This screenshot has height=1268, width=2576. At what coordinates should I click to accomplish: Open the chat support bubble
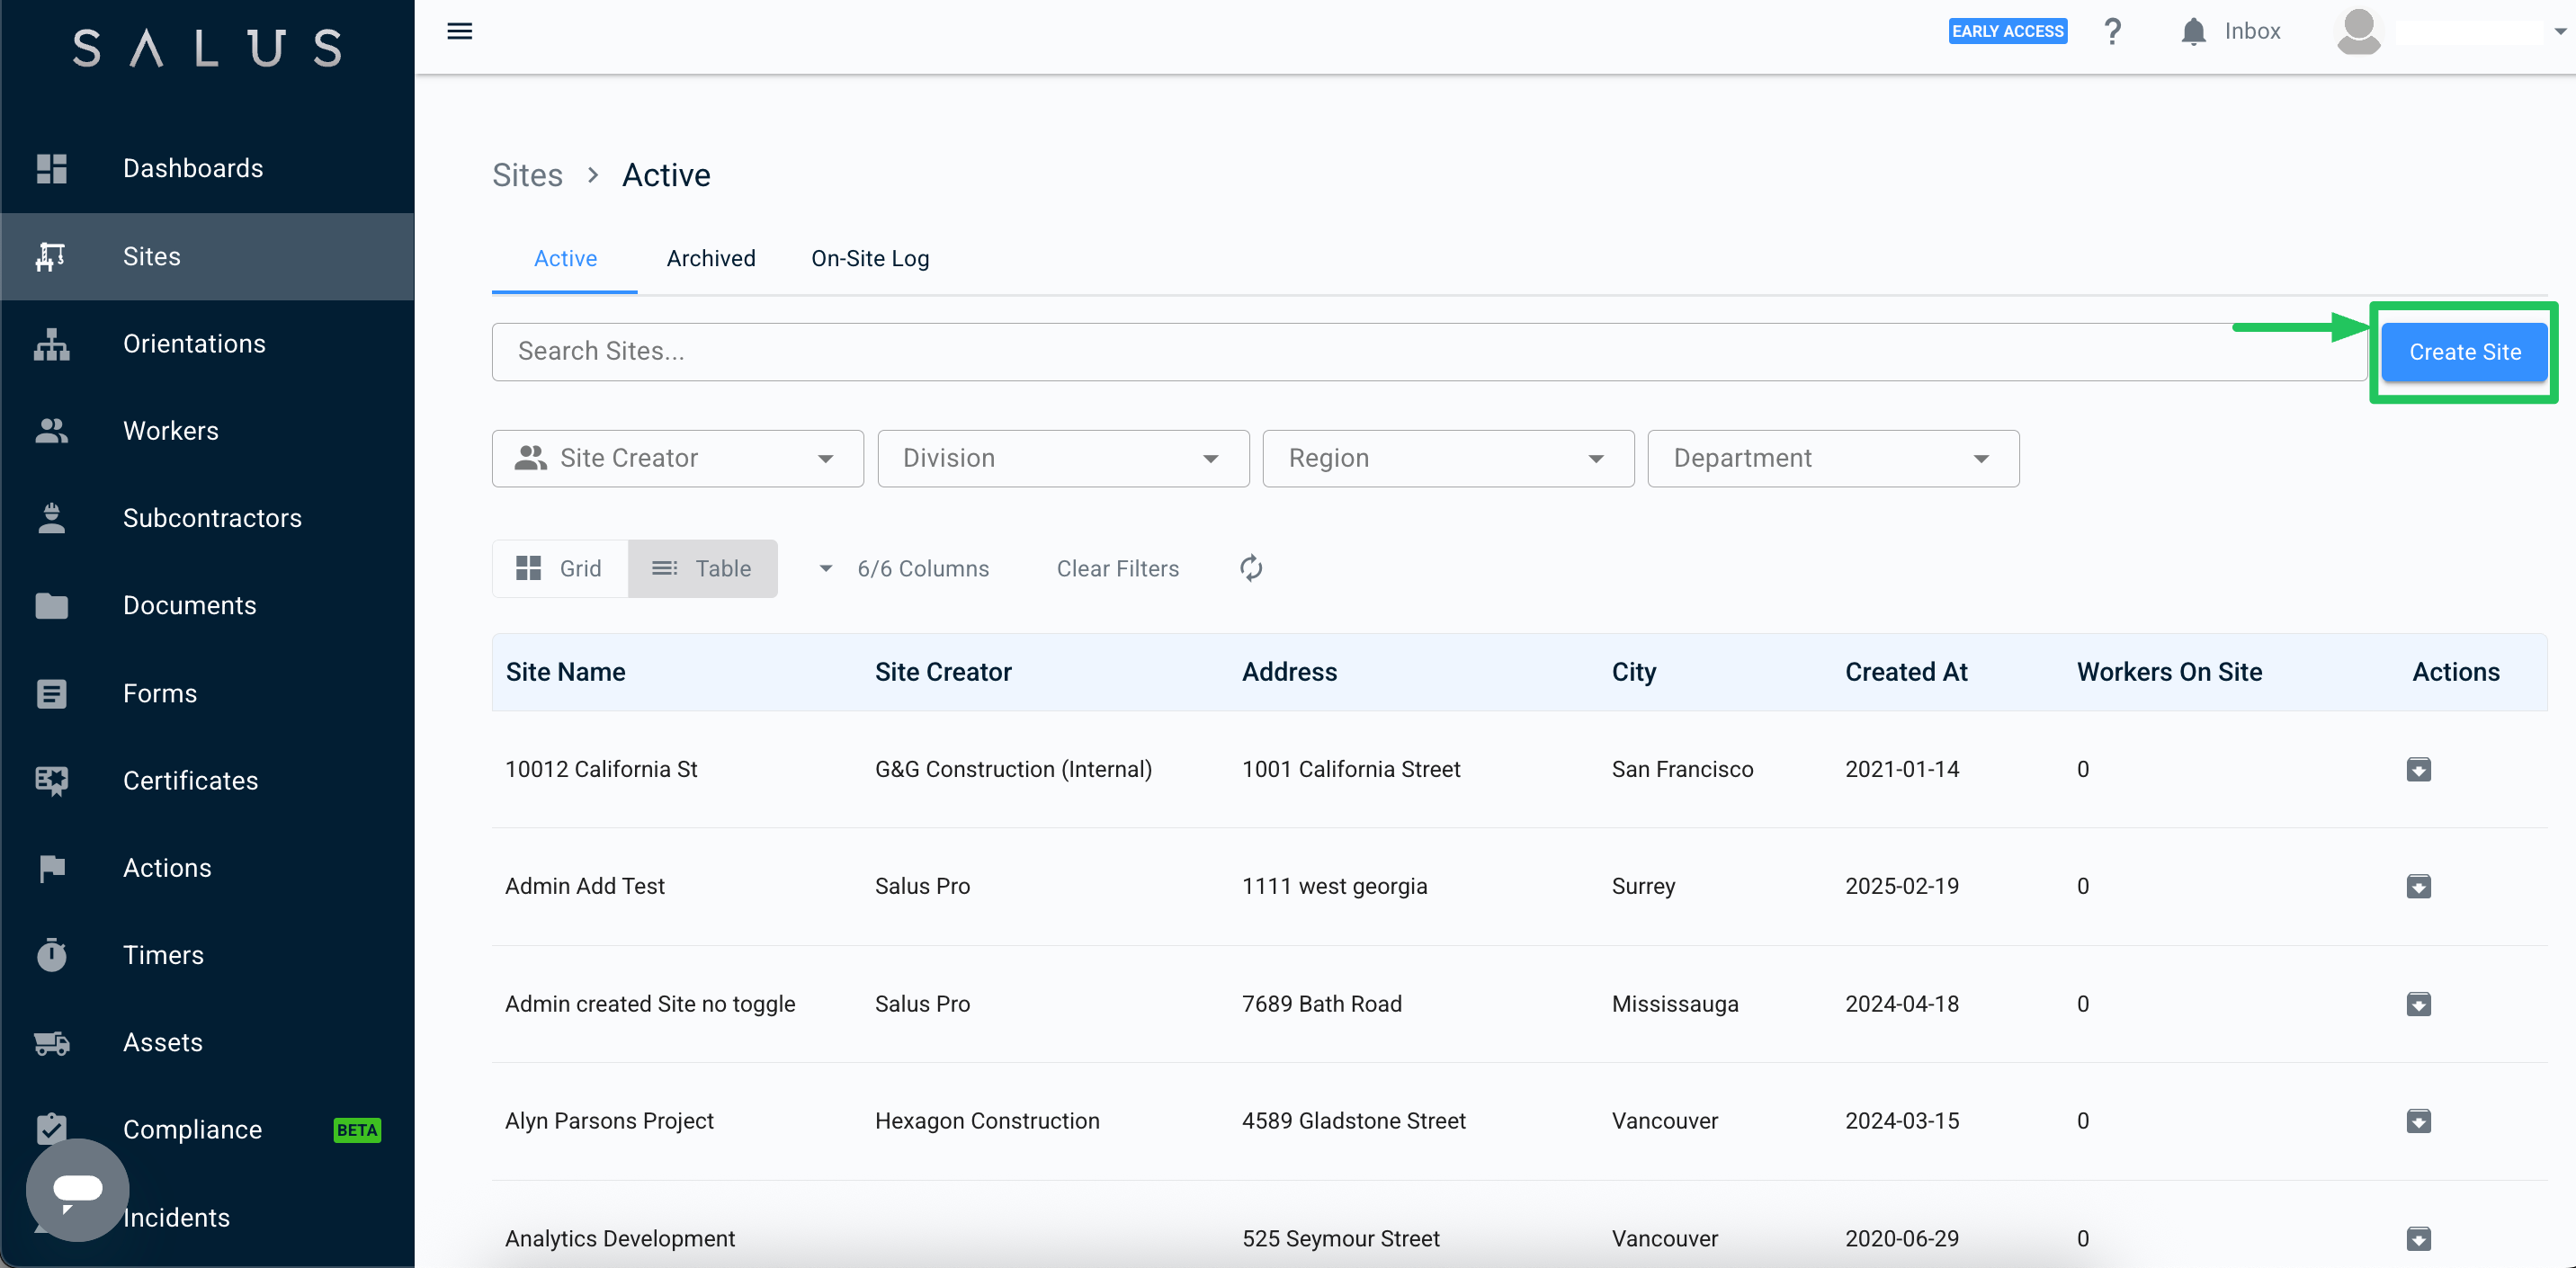[x=77, y=1189]
